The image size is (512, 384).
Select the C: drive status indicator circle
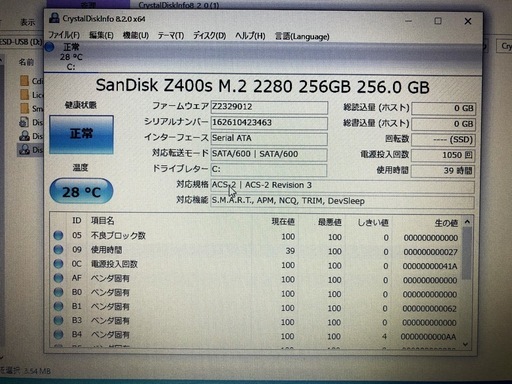coord(49,47)
